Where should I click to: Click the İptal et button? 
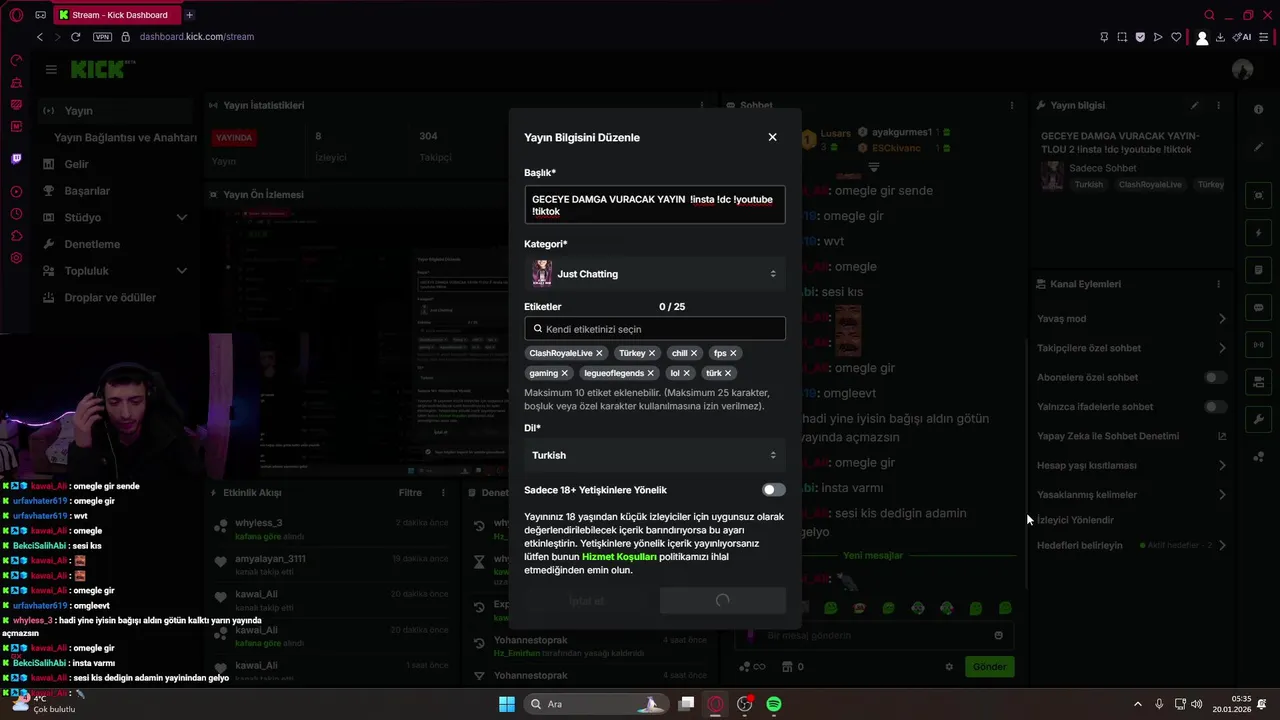tap(586, 601)
